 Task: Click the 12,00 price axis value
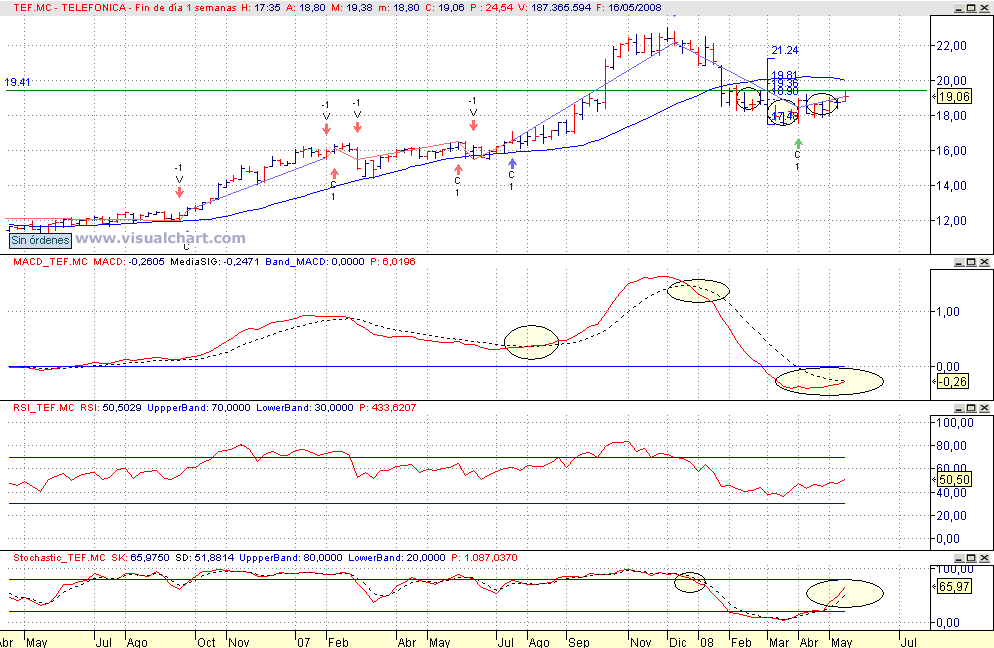tap(952, 221)
